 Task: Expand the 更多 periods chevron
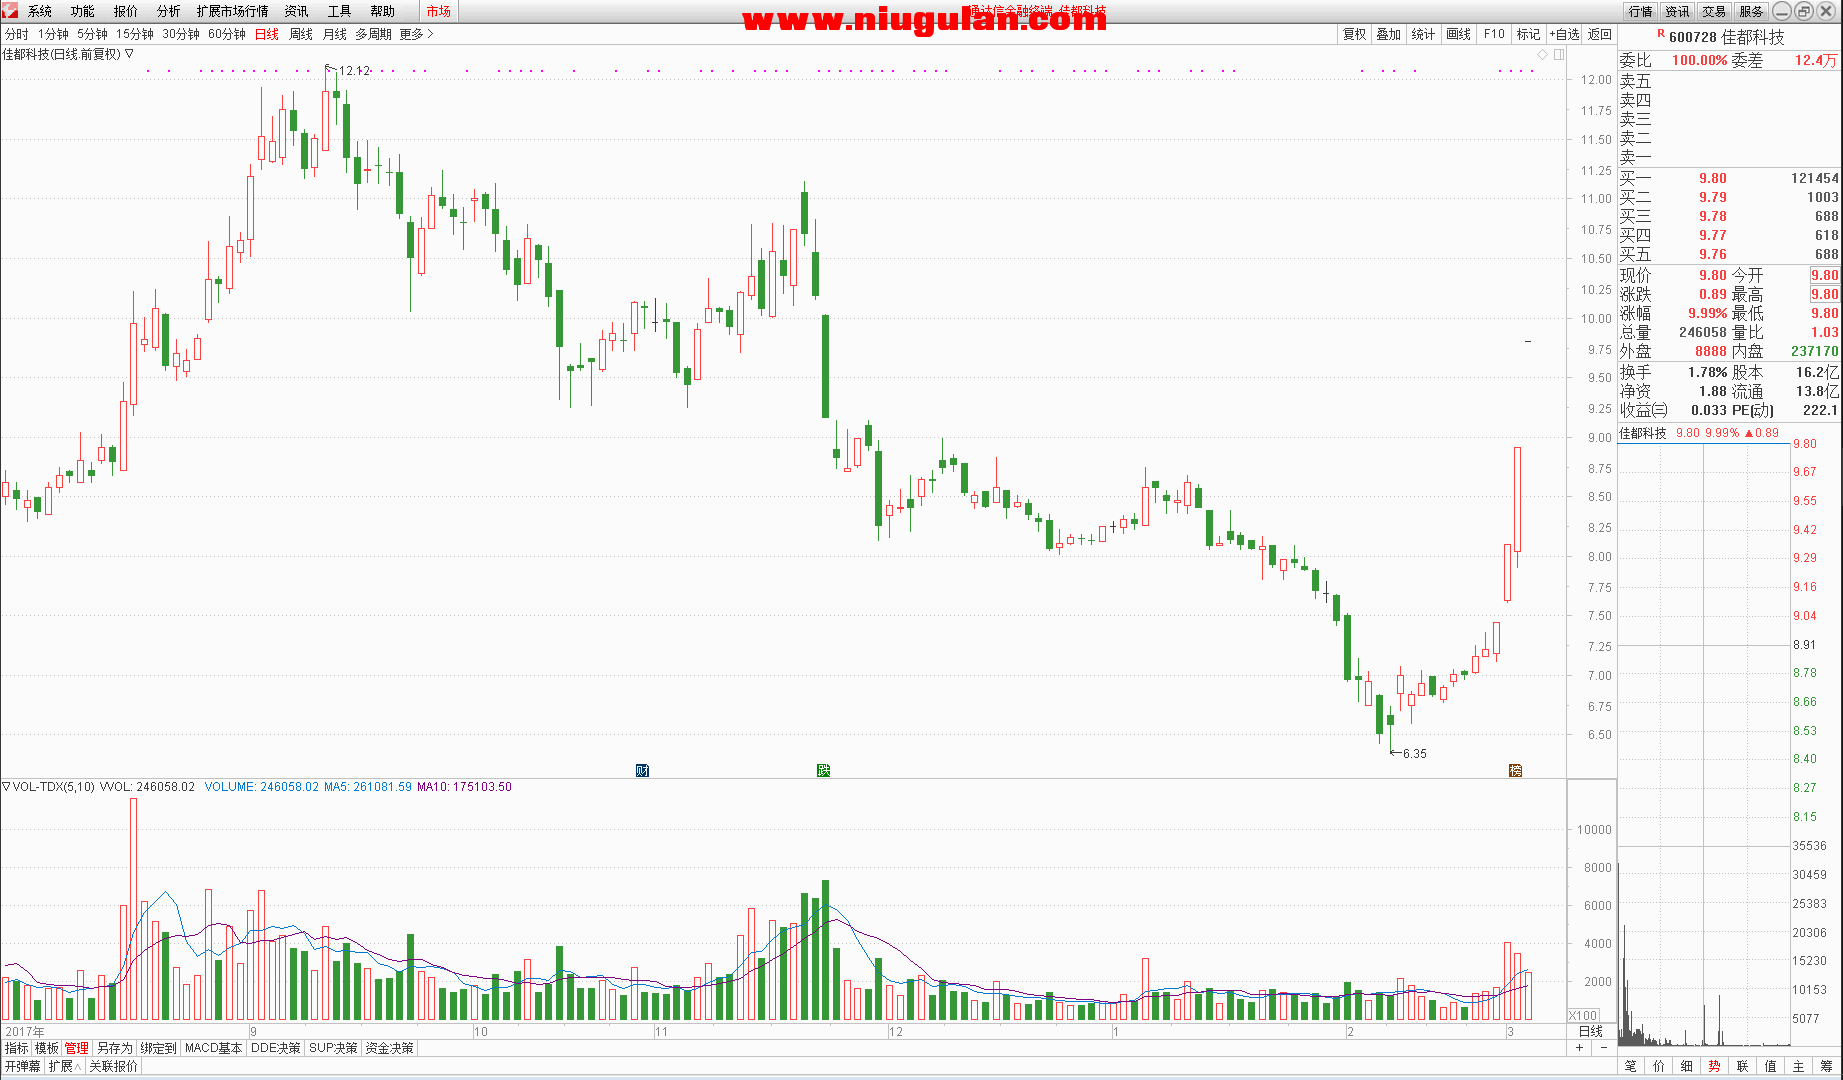coord(430,34)
